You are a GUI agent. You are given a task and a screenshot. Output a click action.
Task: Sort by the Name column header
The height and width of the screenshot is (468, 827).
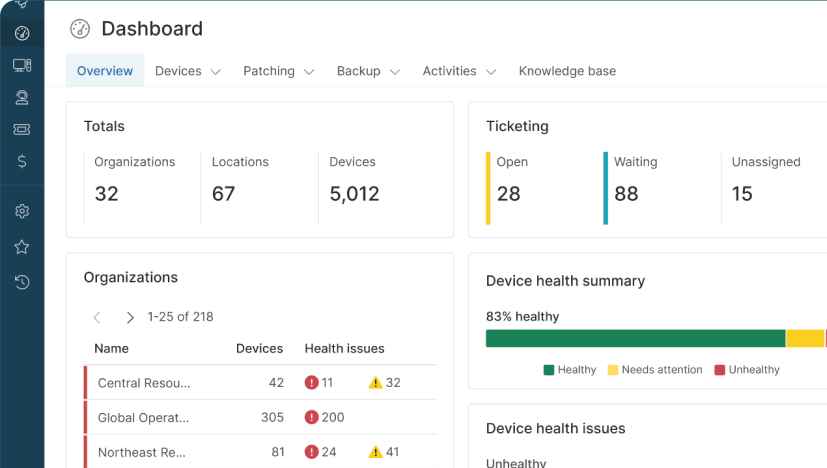(x=111, y=349)
